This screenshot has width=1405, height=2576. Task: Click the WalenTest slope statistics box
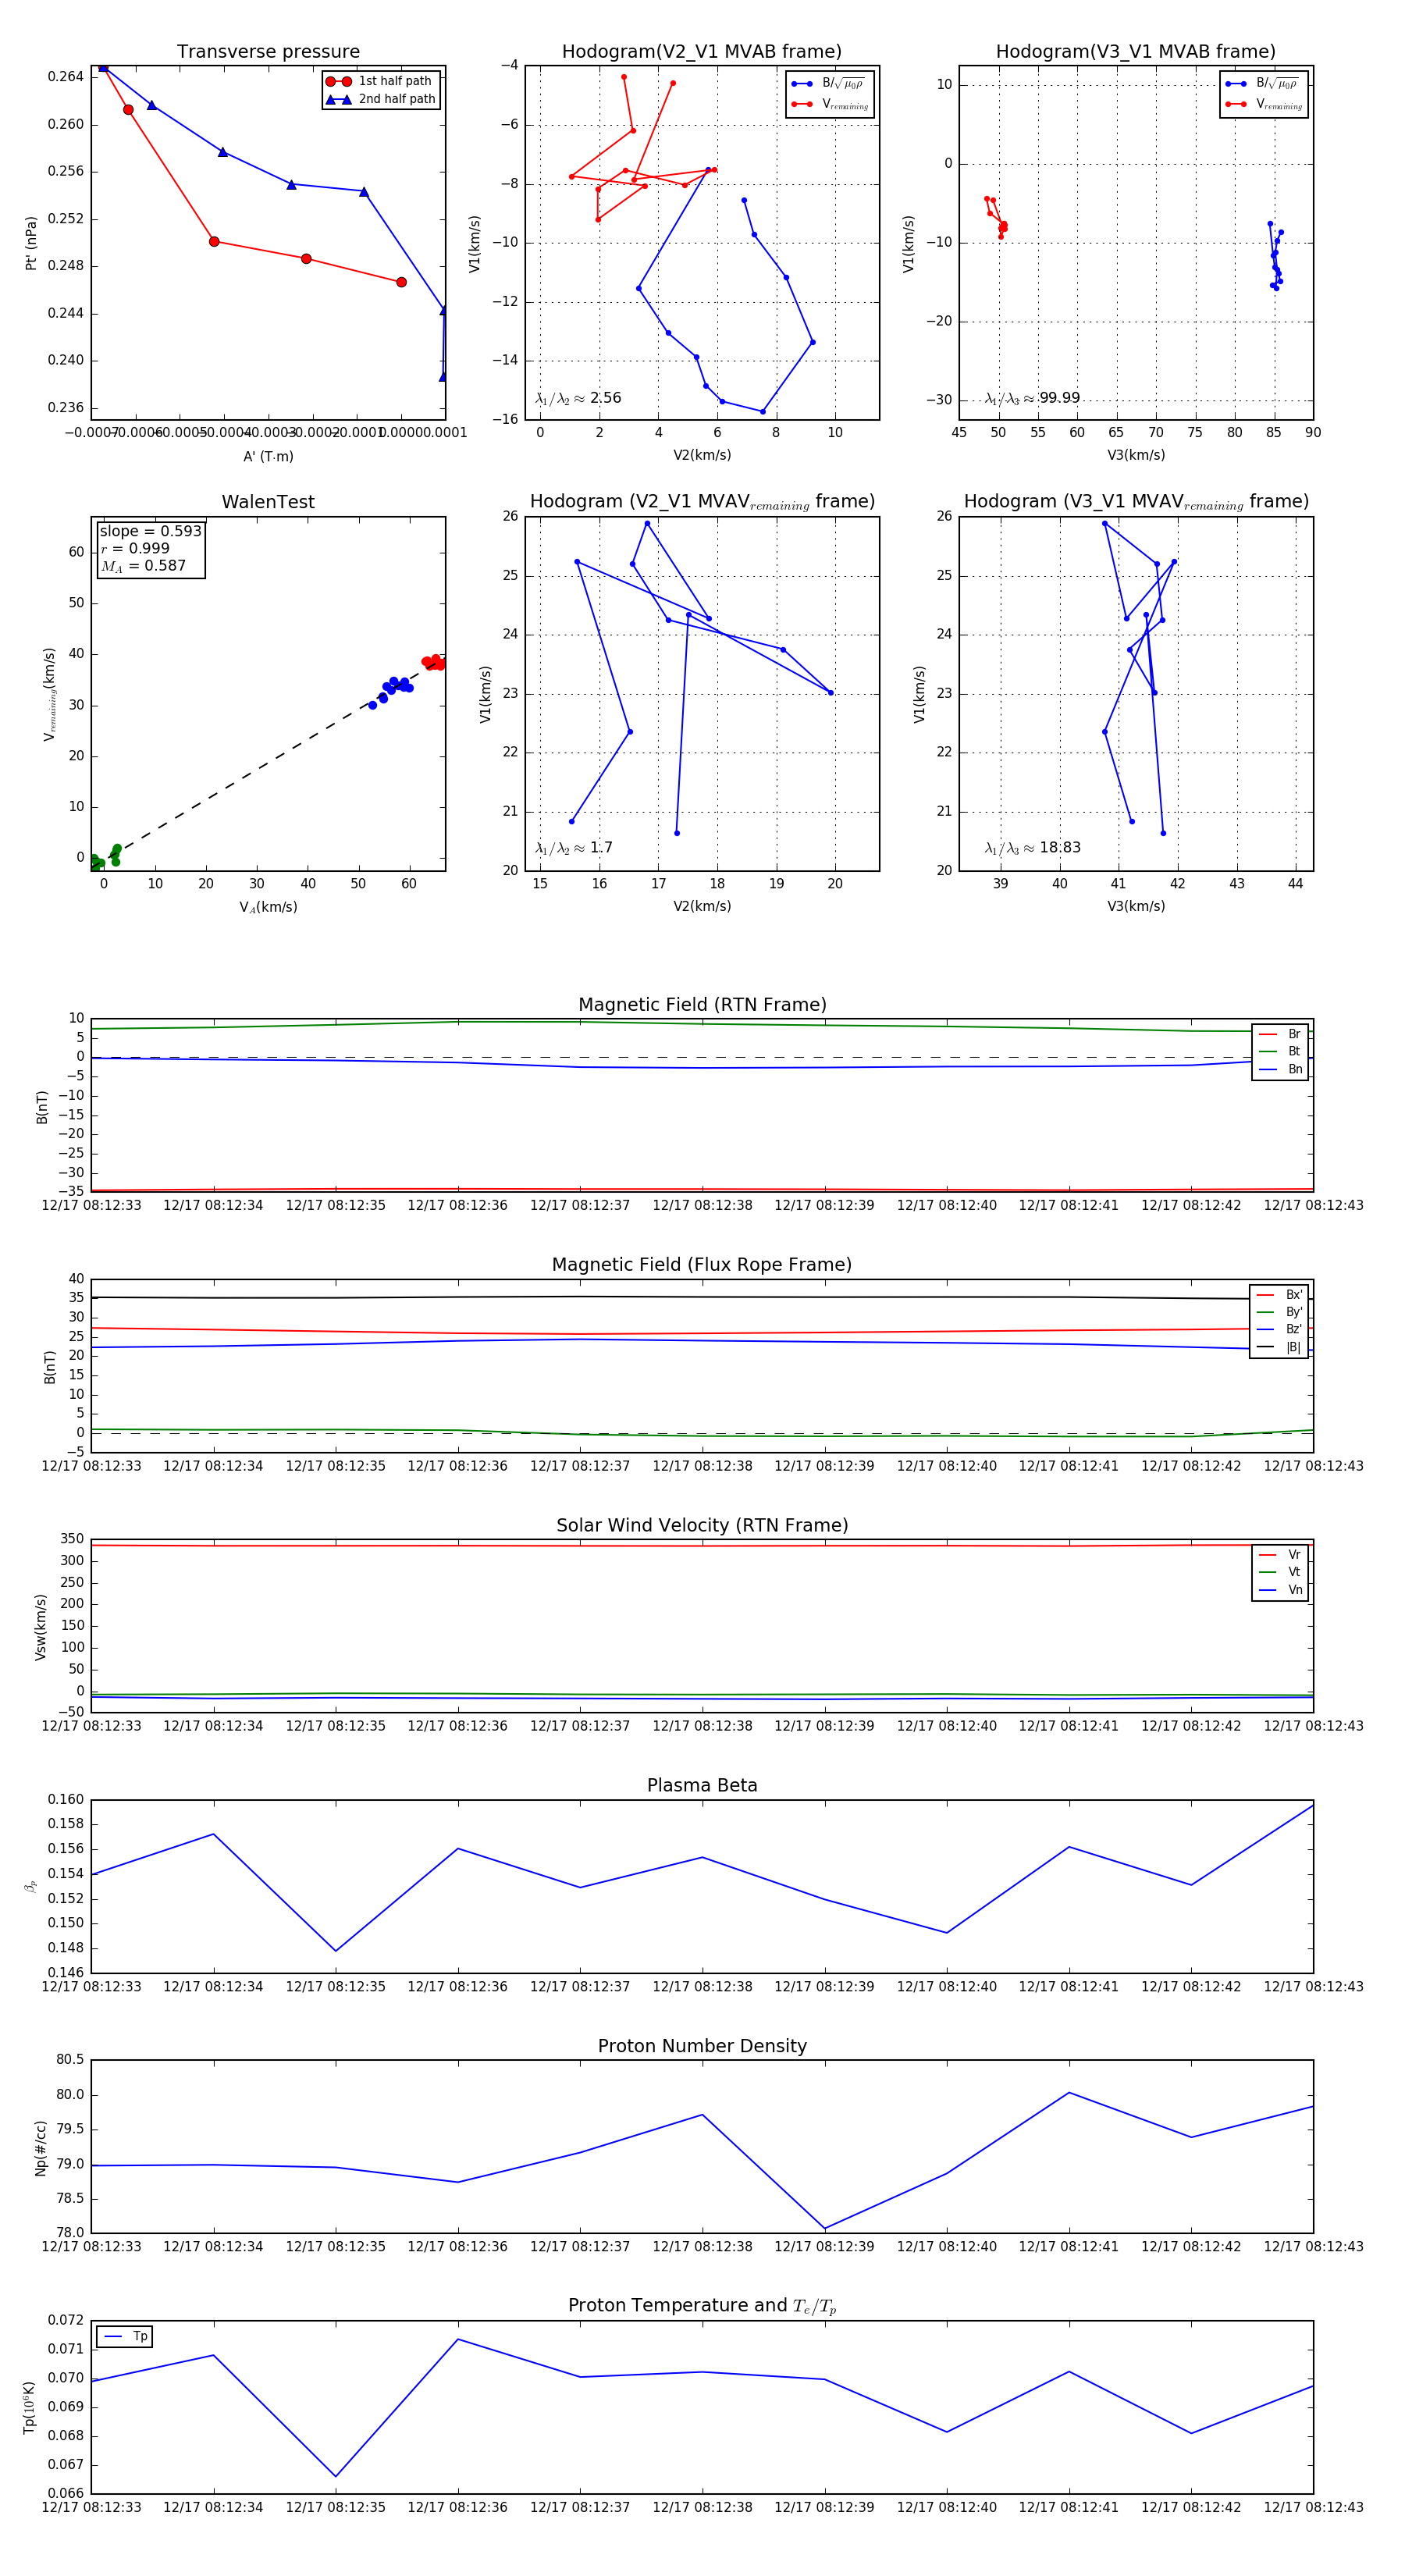coord(150,548)
